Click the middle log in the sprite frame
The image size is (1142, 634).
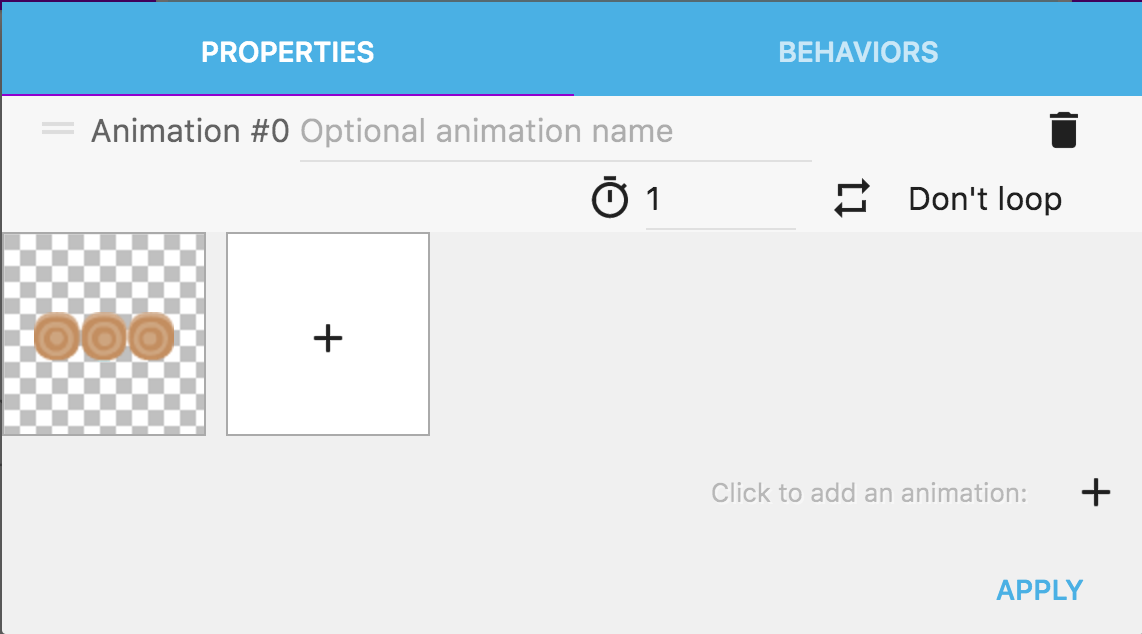pyautogui.click(x=104, y=337)
